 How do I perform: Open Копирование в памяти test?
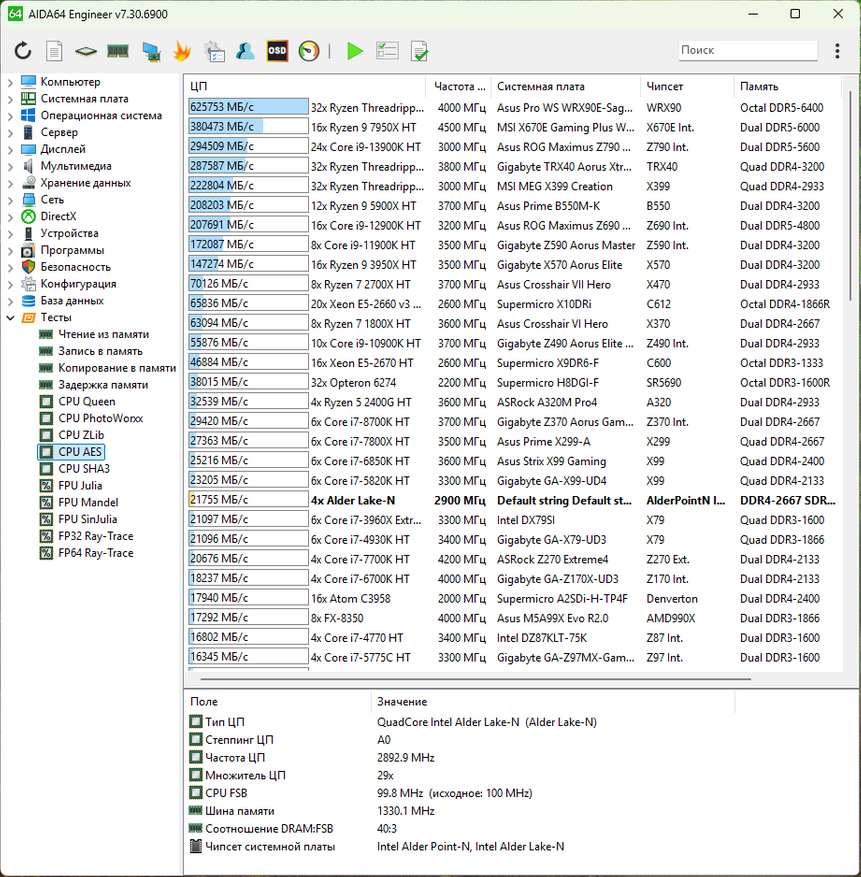click(x=117, y=367)
